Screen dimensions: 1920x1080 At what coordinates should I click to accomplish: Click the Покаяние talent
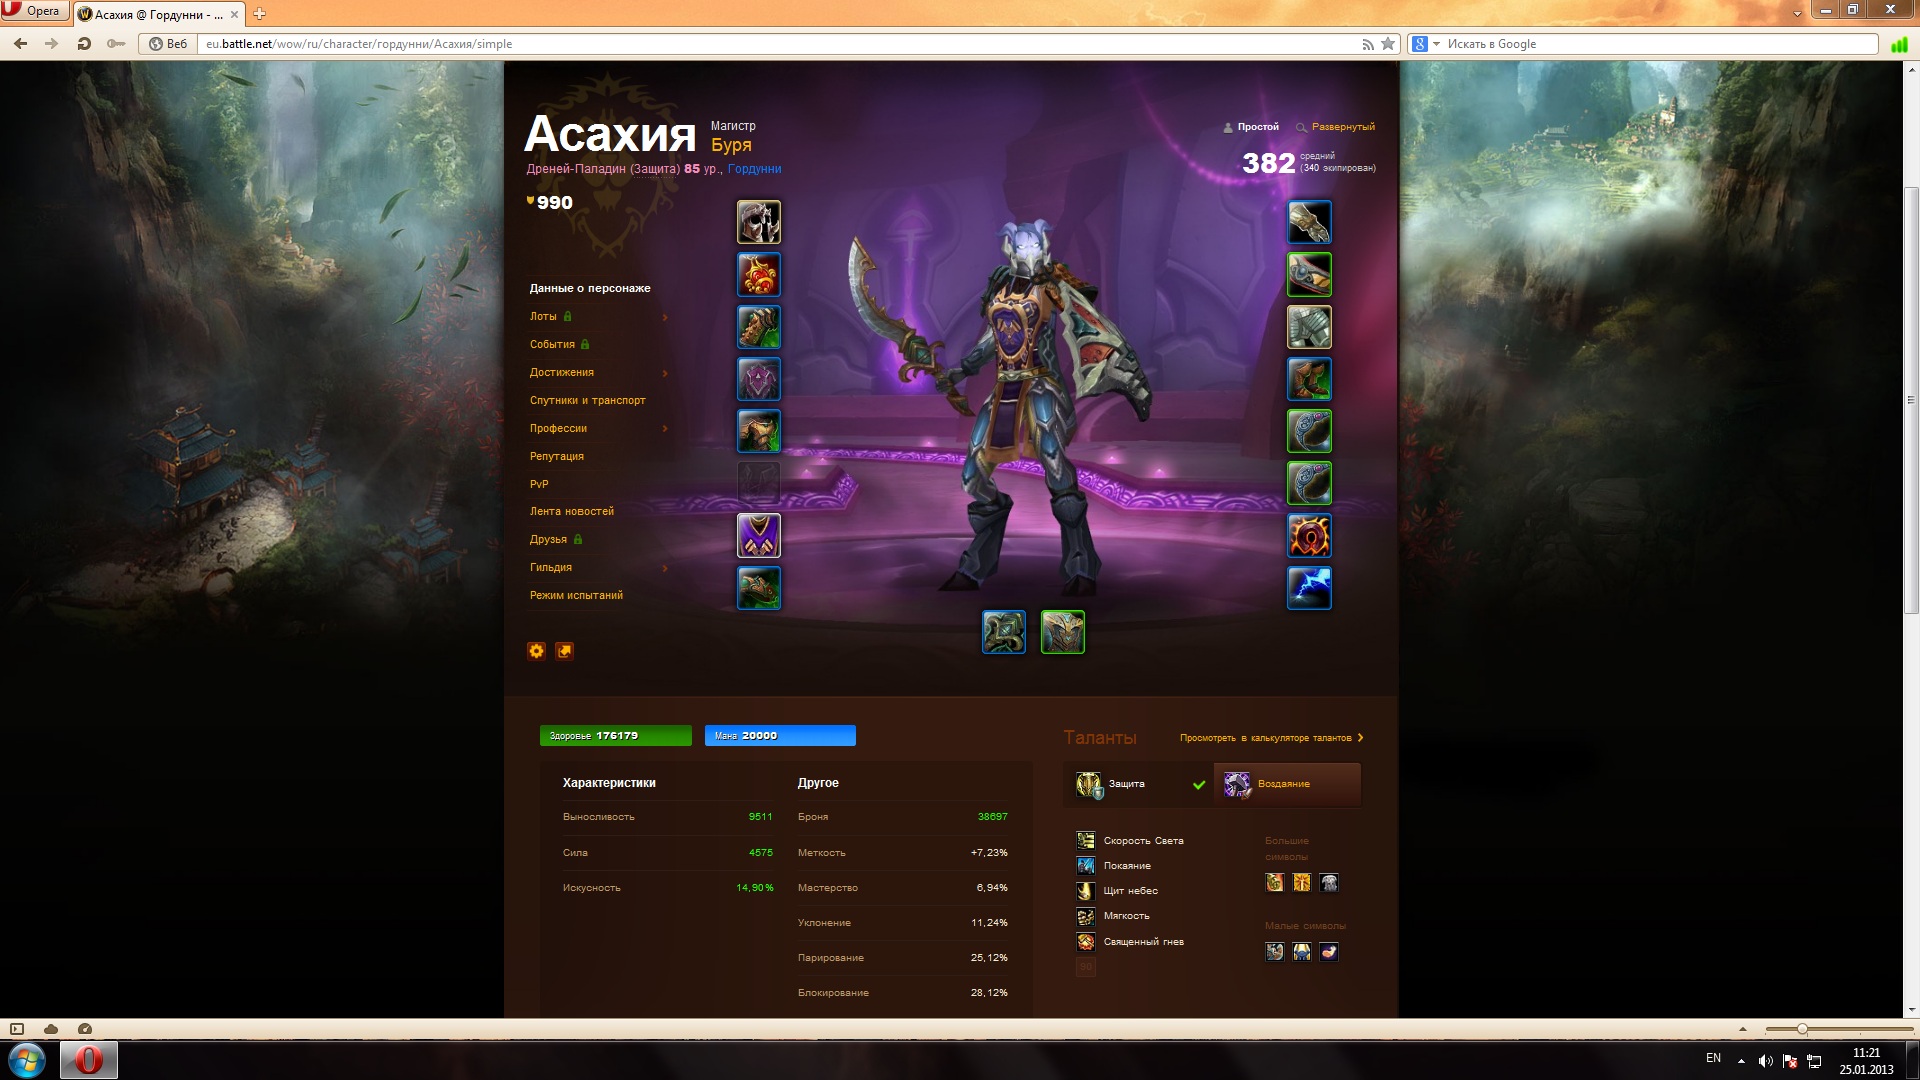pos(1114,866)
